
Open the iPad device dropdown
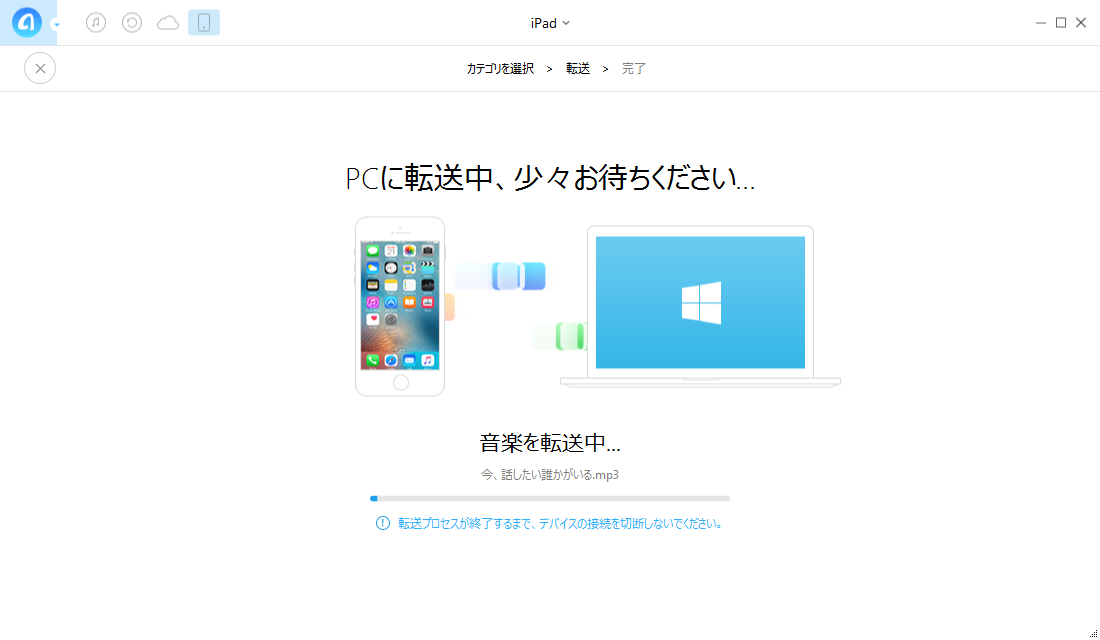pyautogui.click(x=550, y=23)
